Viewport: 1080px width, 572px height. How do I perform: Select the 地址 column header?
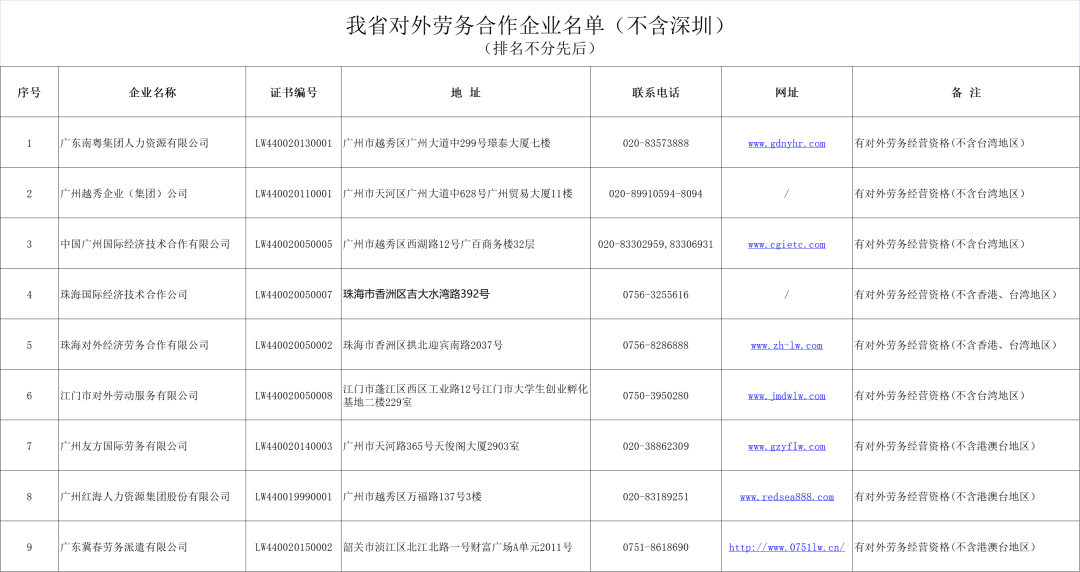click(466, 92)
